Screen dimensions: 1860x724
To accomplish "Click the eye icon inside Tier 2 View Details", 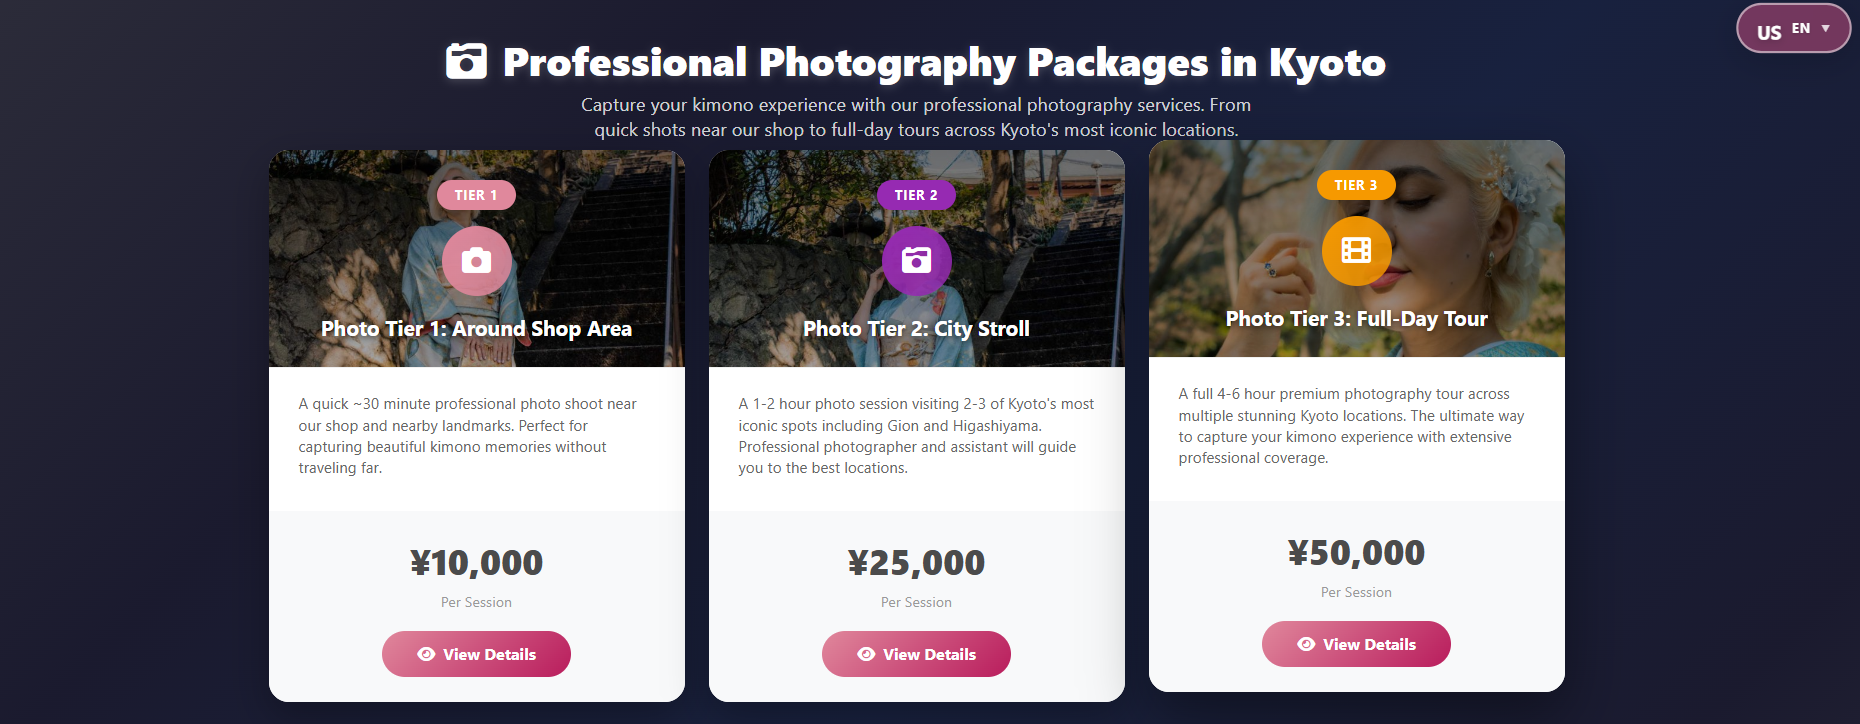I will click(x=864, y=653).
